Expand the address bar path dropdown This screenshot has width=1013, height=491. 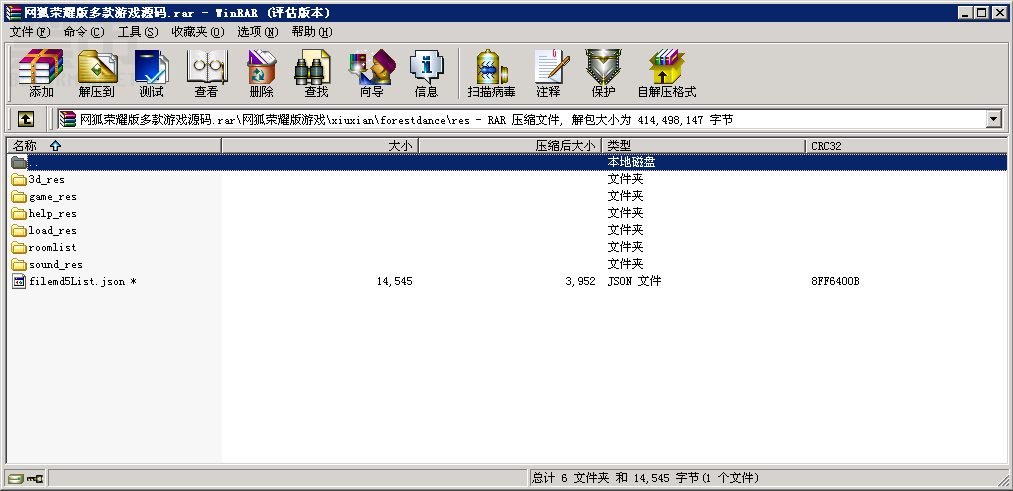(x=994, y=119)
